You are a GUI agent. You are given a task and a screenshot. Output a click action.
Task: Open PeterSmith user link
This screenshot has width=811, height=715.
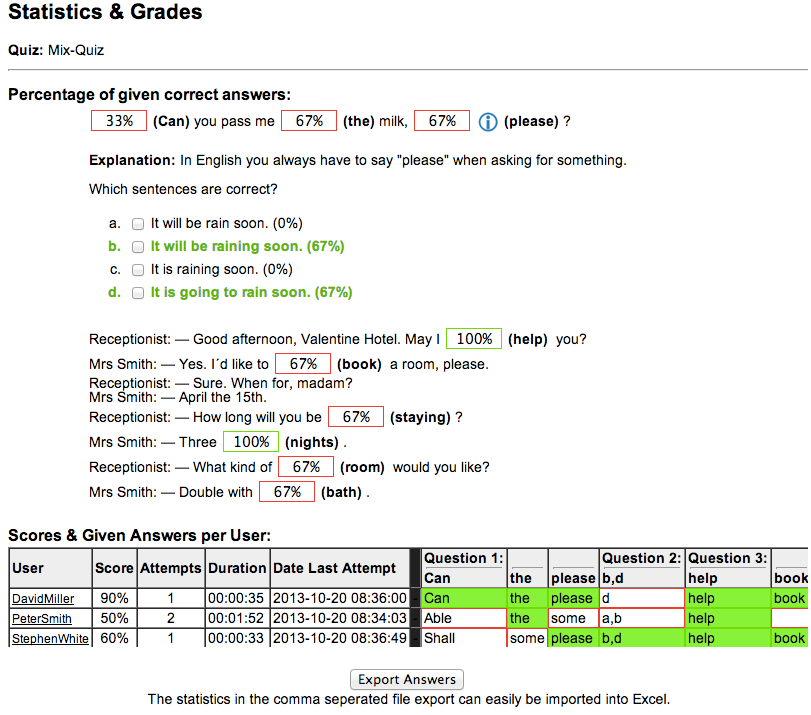(42, 619)
